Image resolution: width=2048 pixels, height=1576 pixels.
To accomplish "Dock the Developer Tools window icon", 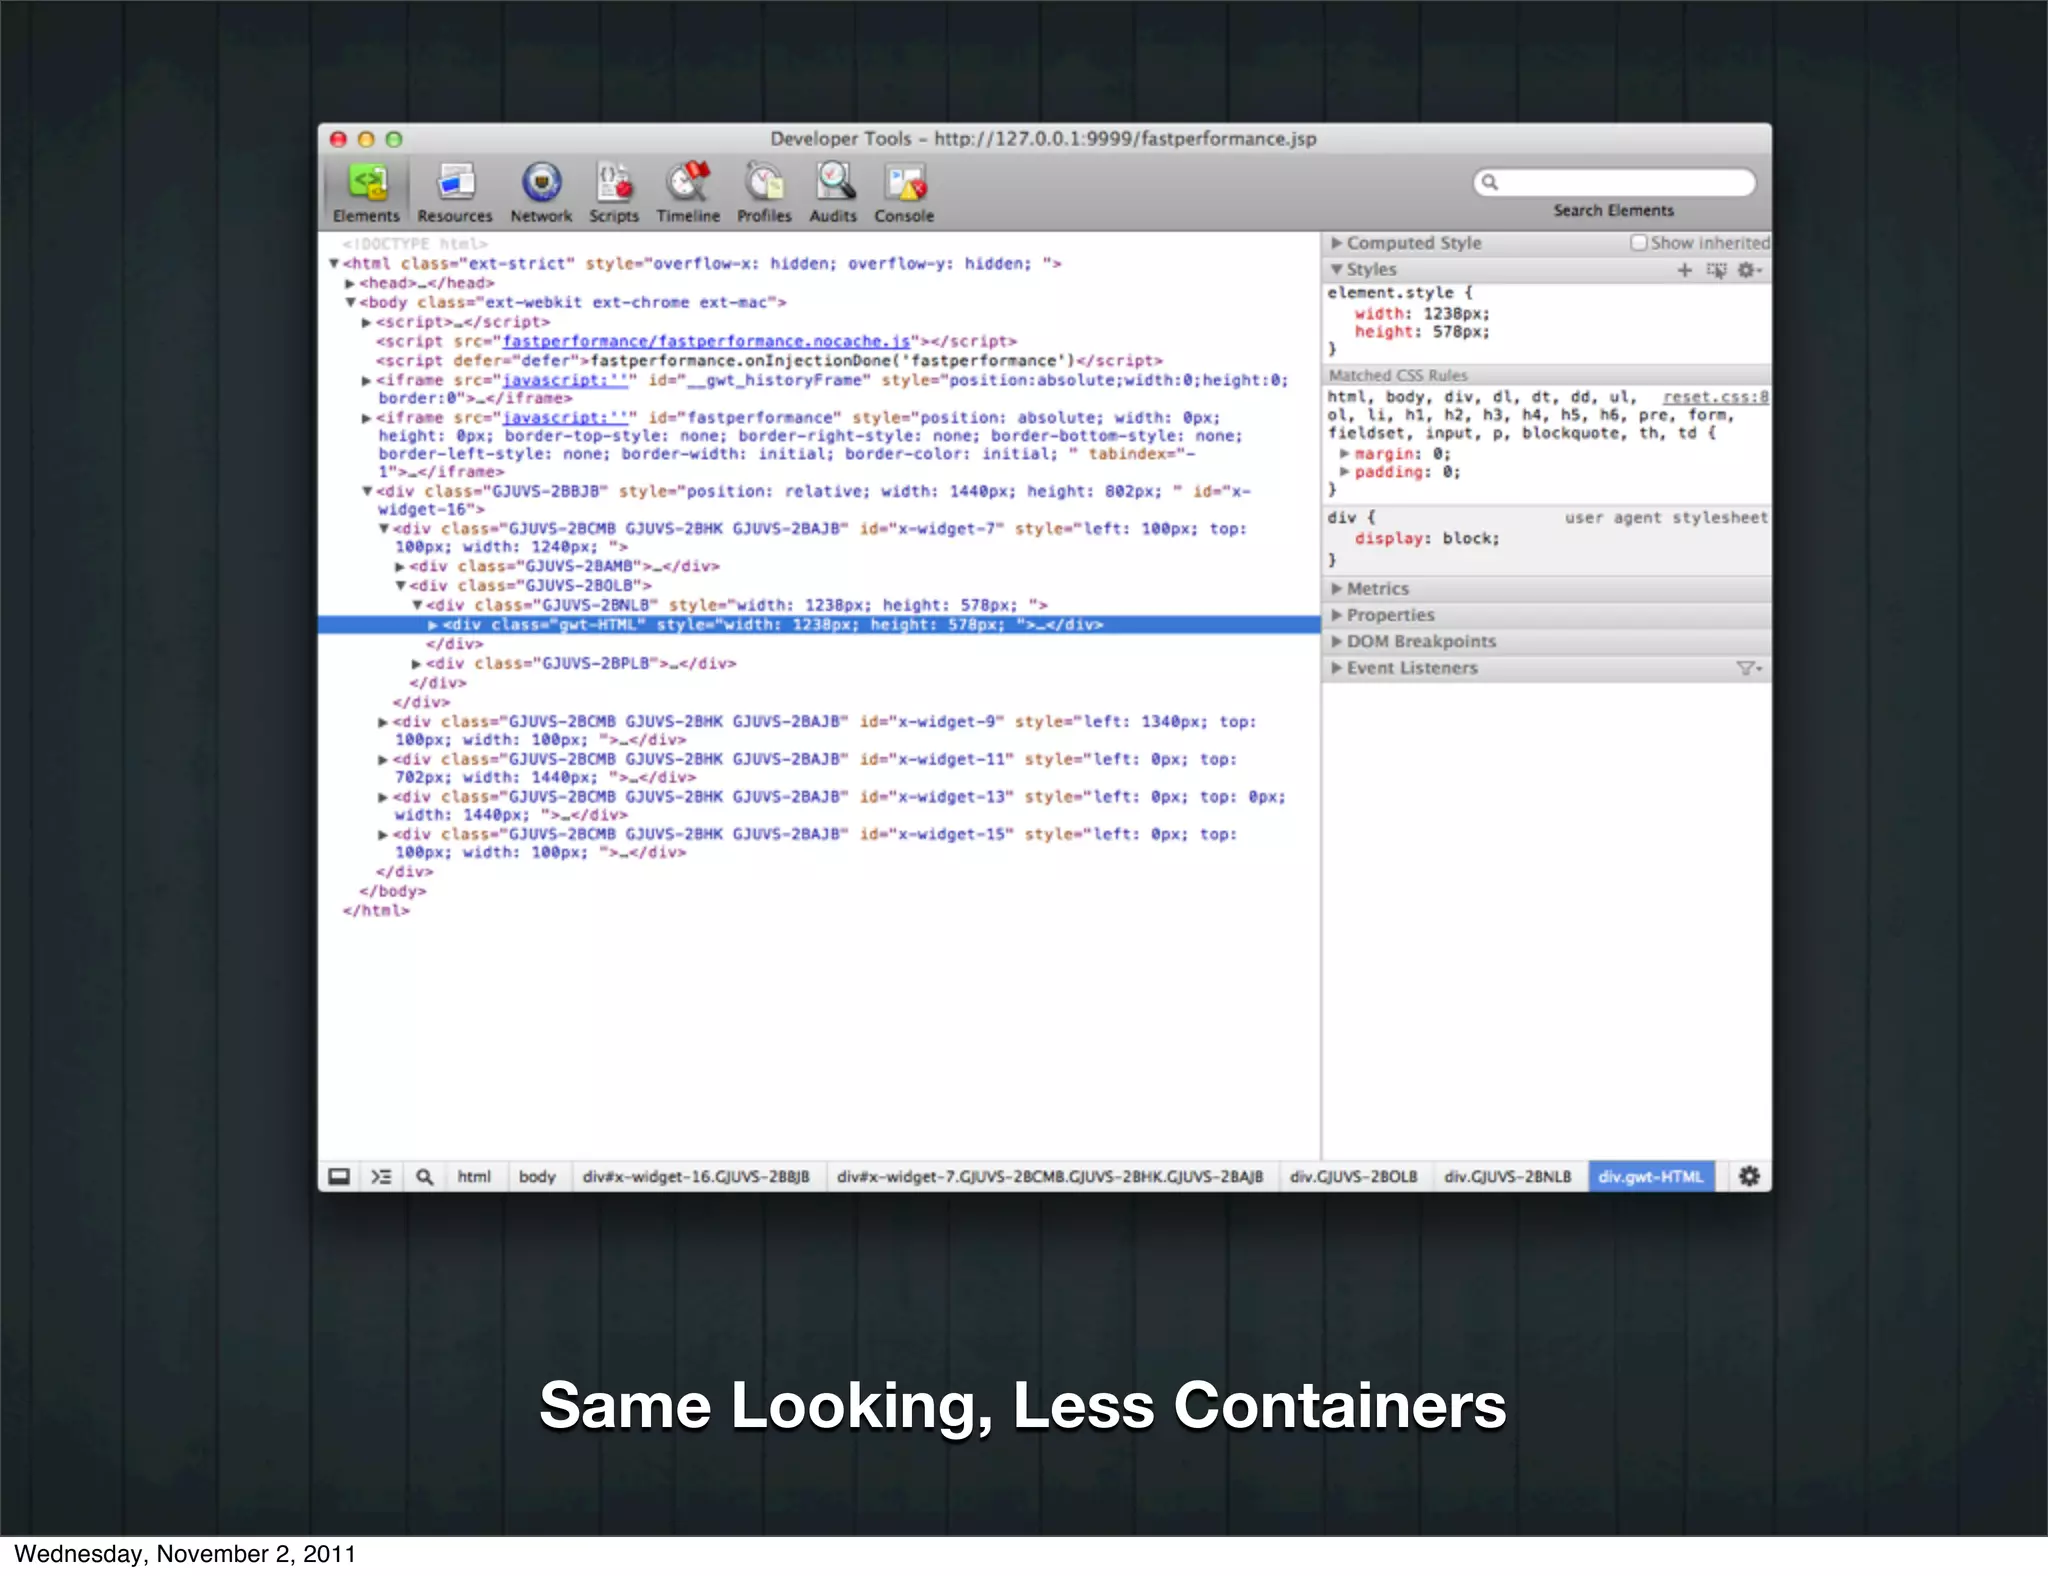I will coord(339,1176).
